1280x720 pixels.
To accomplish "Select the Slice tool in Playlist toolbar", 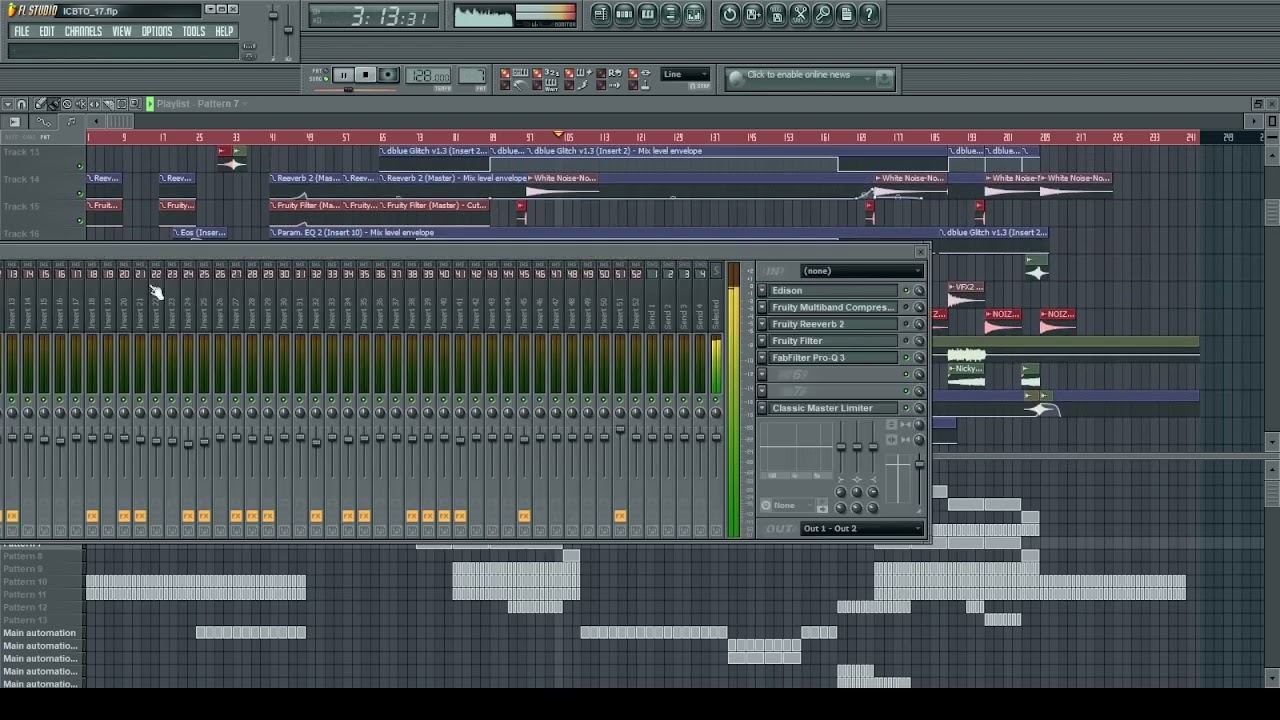I will [x=108, y=104].
